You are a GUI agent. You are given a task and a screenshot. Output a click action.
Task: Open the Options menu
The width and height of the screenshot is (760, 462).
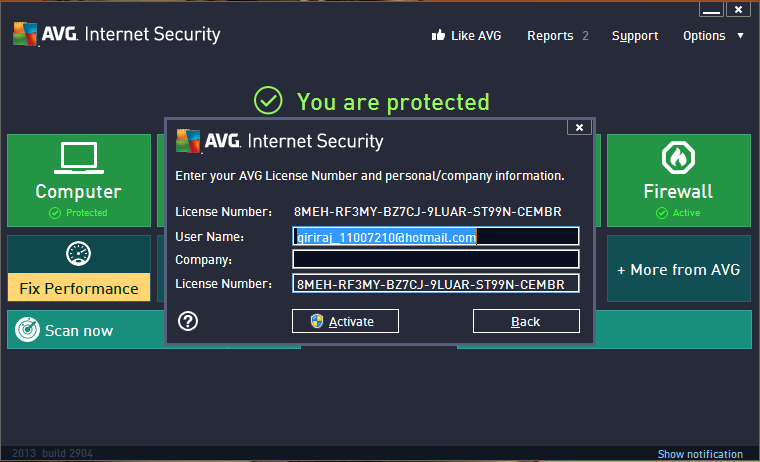pyautogui.click(x=704, y=36)
